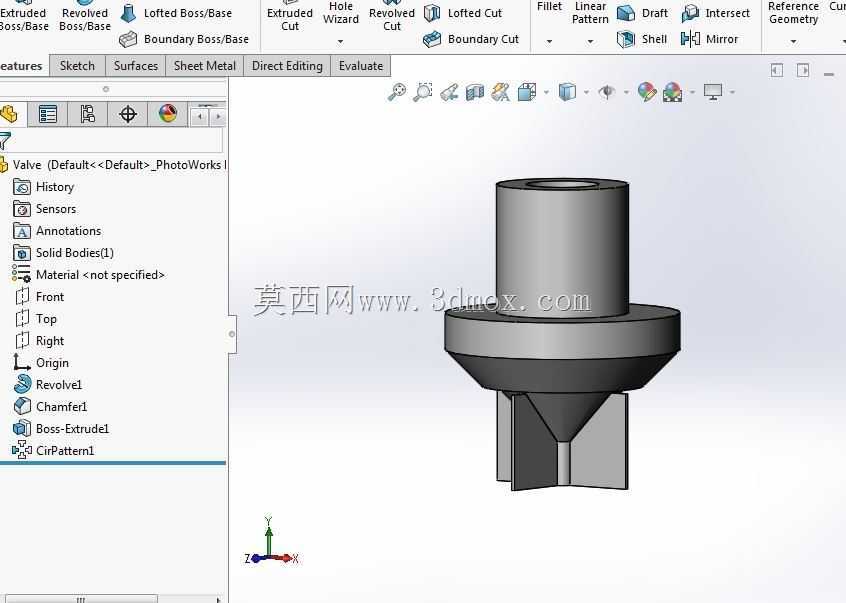
Task: Select the Valve part root node
Action: pyautogui.click(x=112, y=165)
